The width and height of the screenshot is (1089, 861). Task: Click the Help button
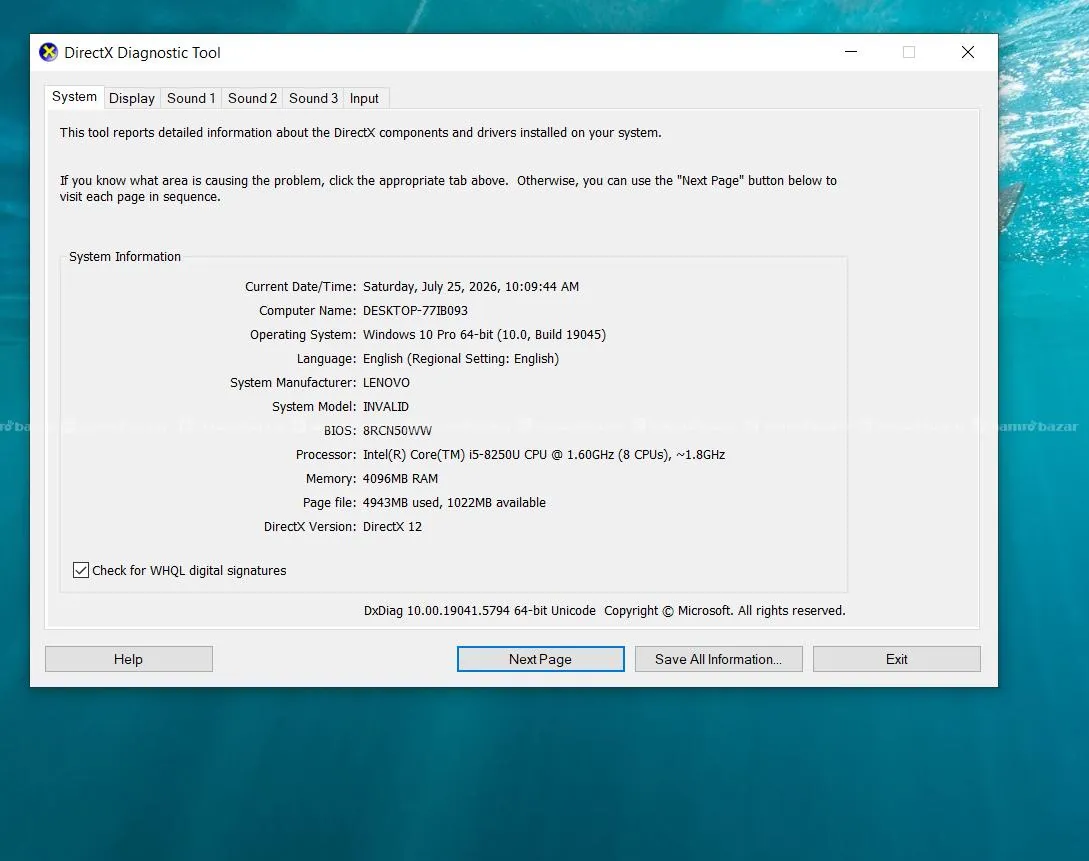click(x=128, y=659)
